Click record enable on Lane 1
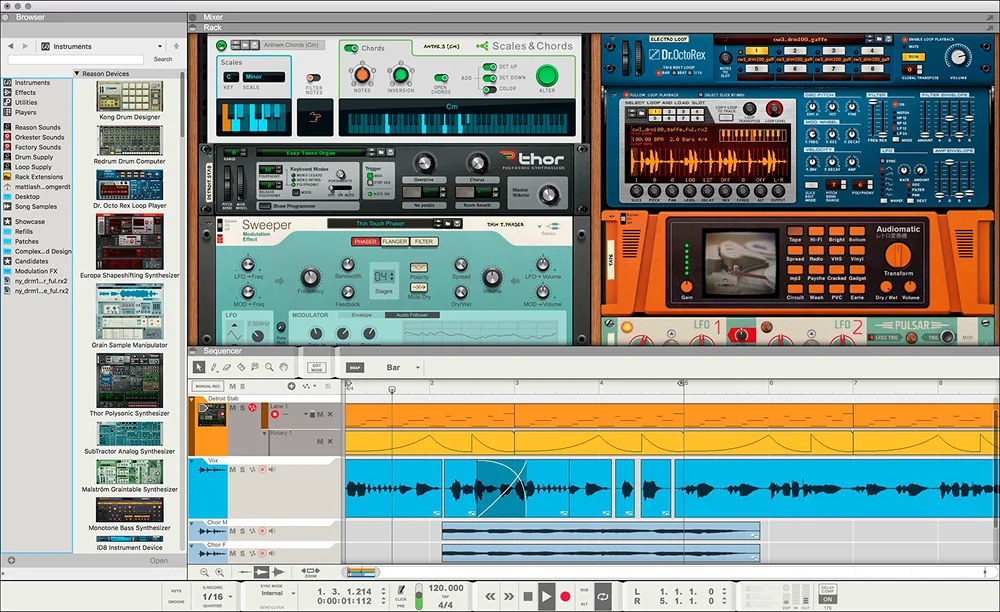 [275, 414]
